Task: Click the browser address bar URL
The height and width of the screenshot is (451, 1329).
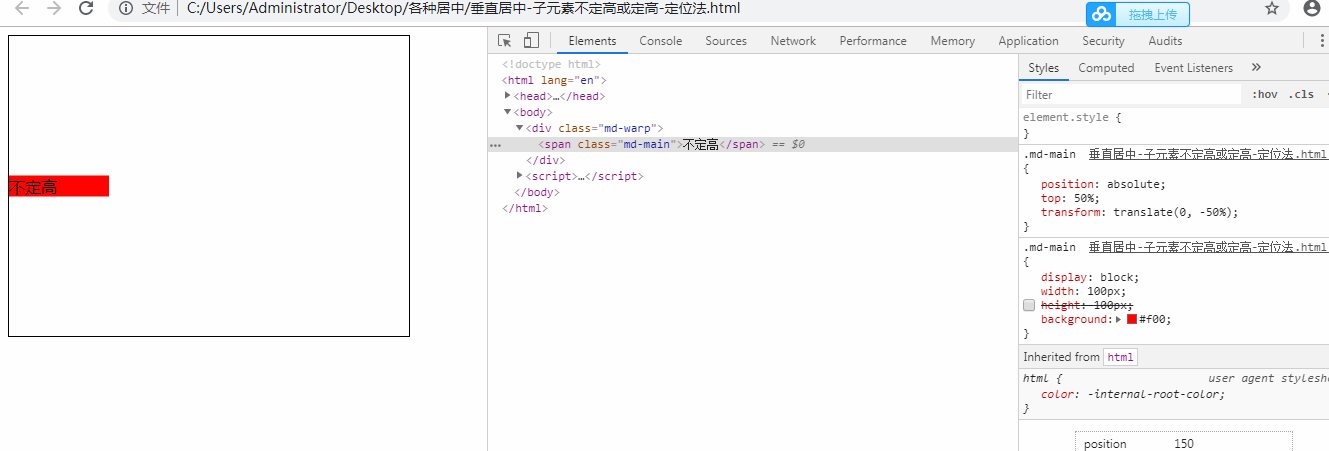Action: (463, 9)
